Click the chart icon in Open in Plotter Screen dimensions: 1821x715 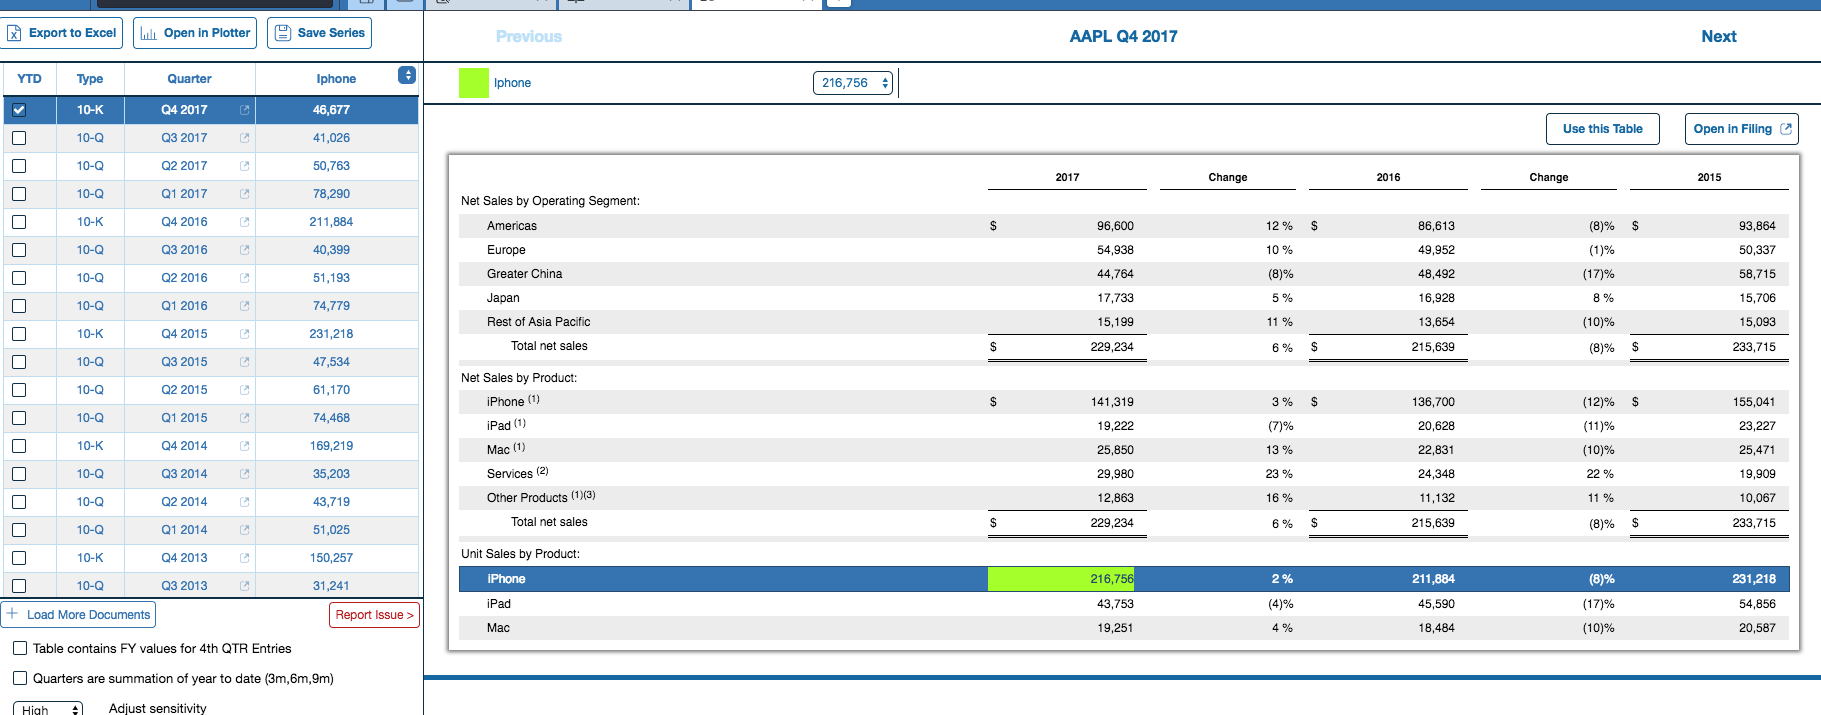coord(148,33)
